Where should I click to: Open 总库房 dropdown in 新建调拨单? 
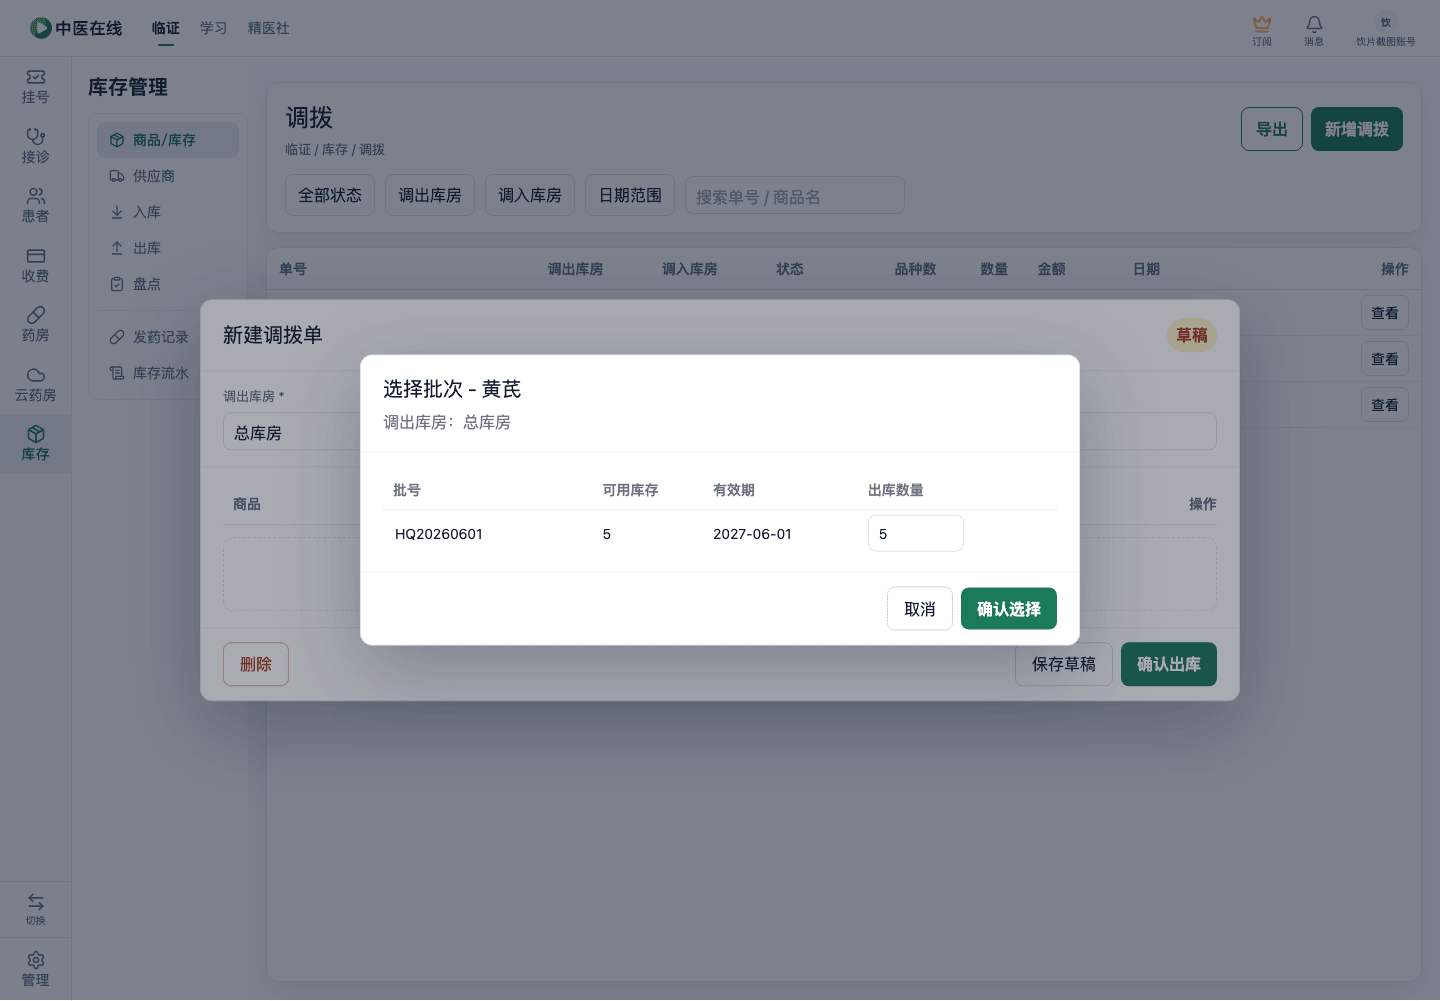coord(291,433)
